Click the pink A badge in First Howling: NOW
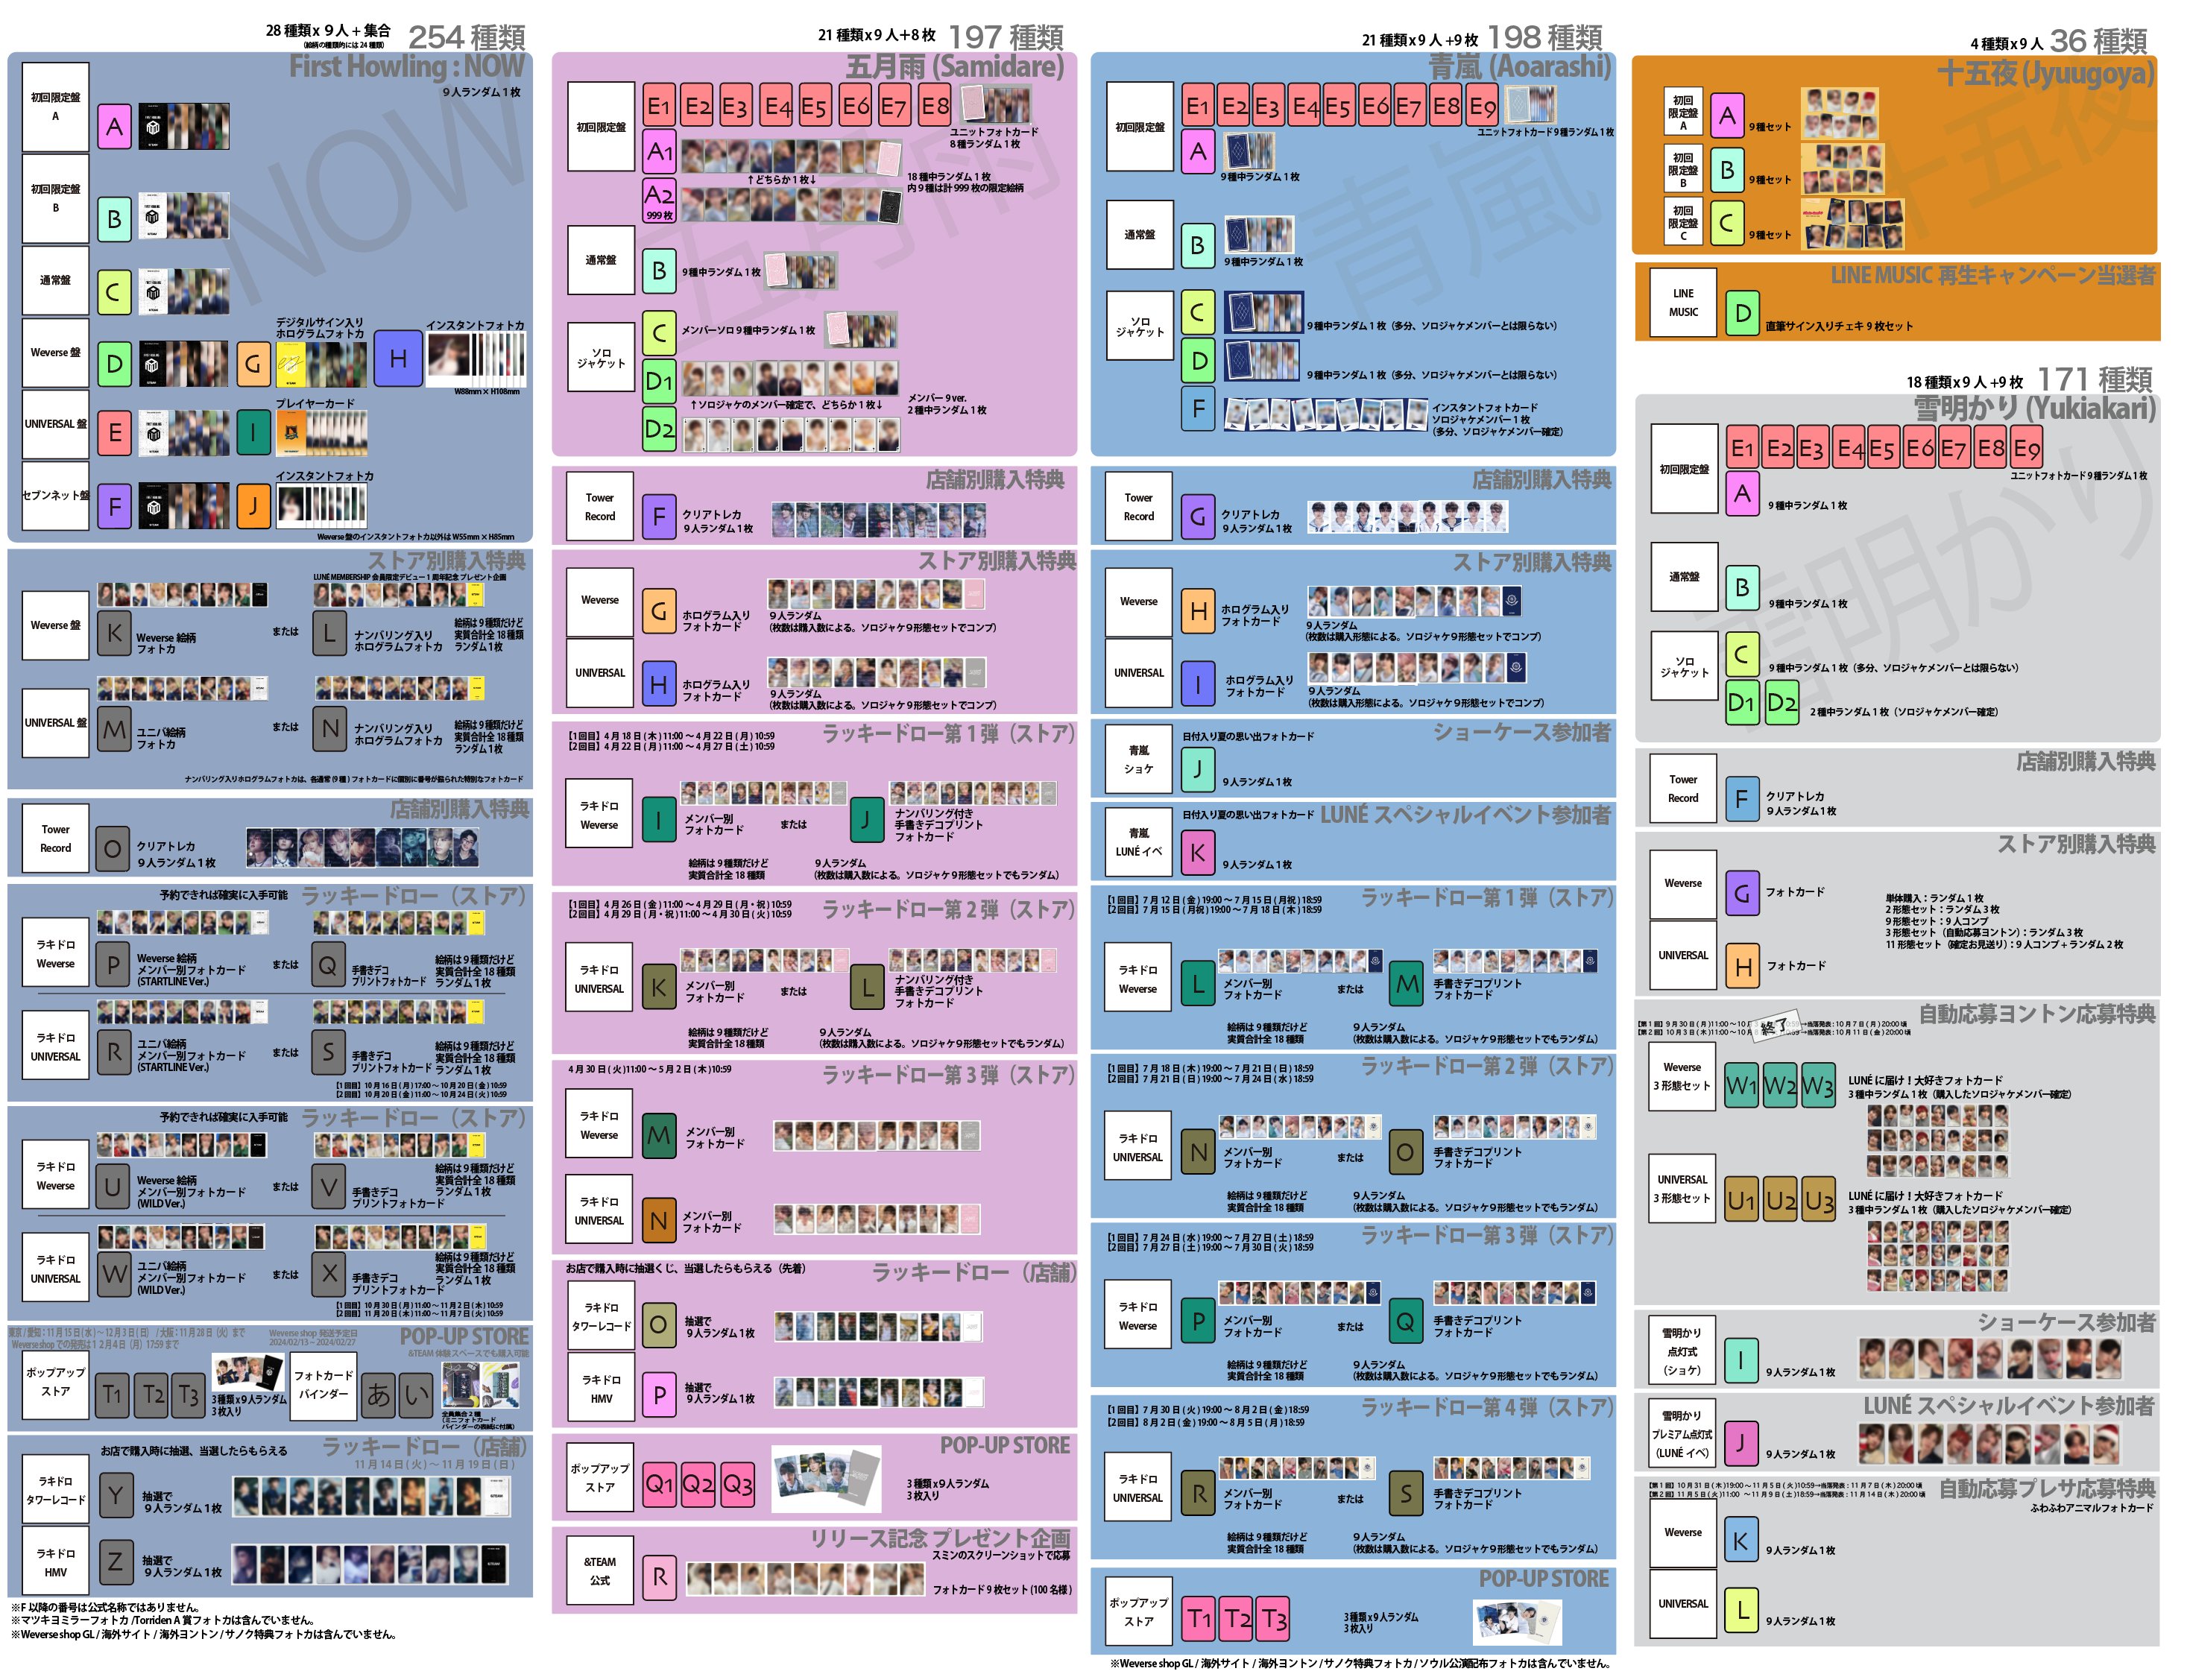 click(114, 127)
